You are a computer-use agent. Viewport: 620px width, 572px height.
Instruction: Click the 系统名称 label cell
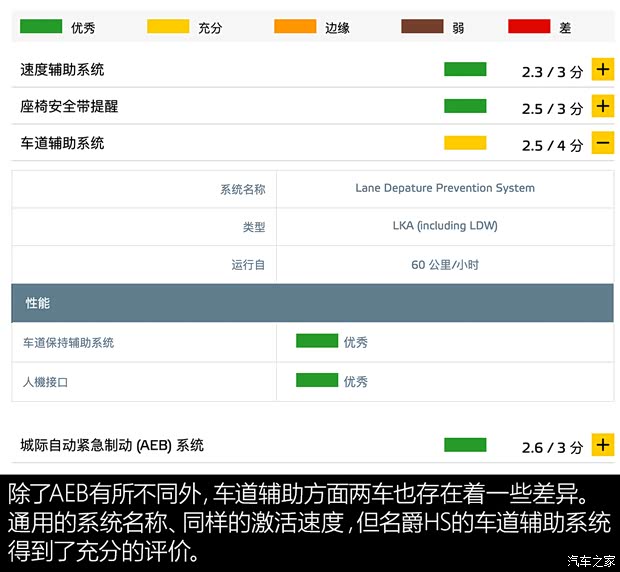[144, 189]
